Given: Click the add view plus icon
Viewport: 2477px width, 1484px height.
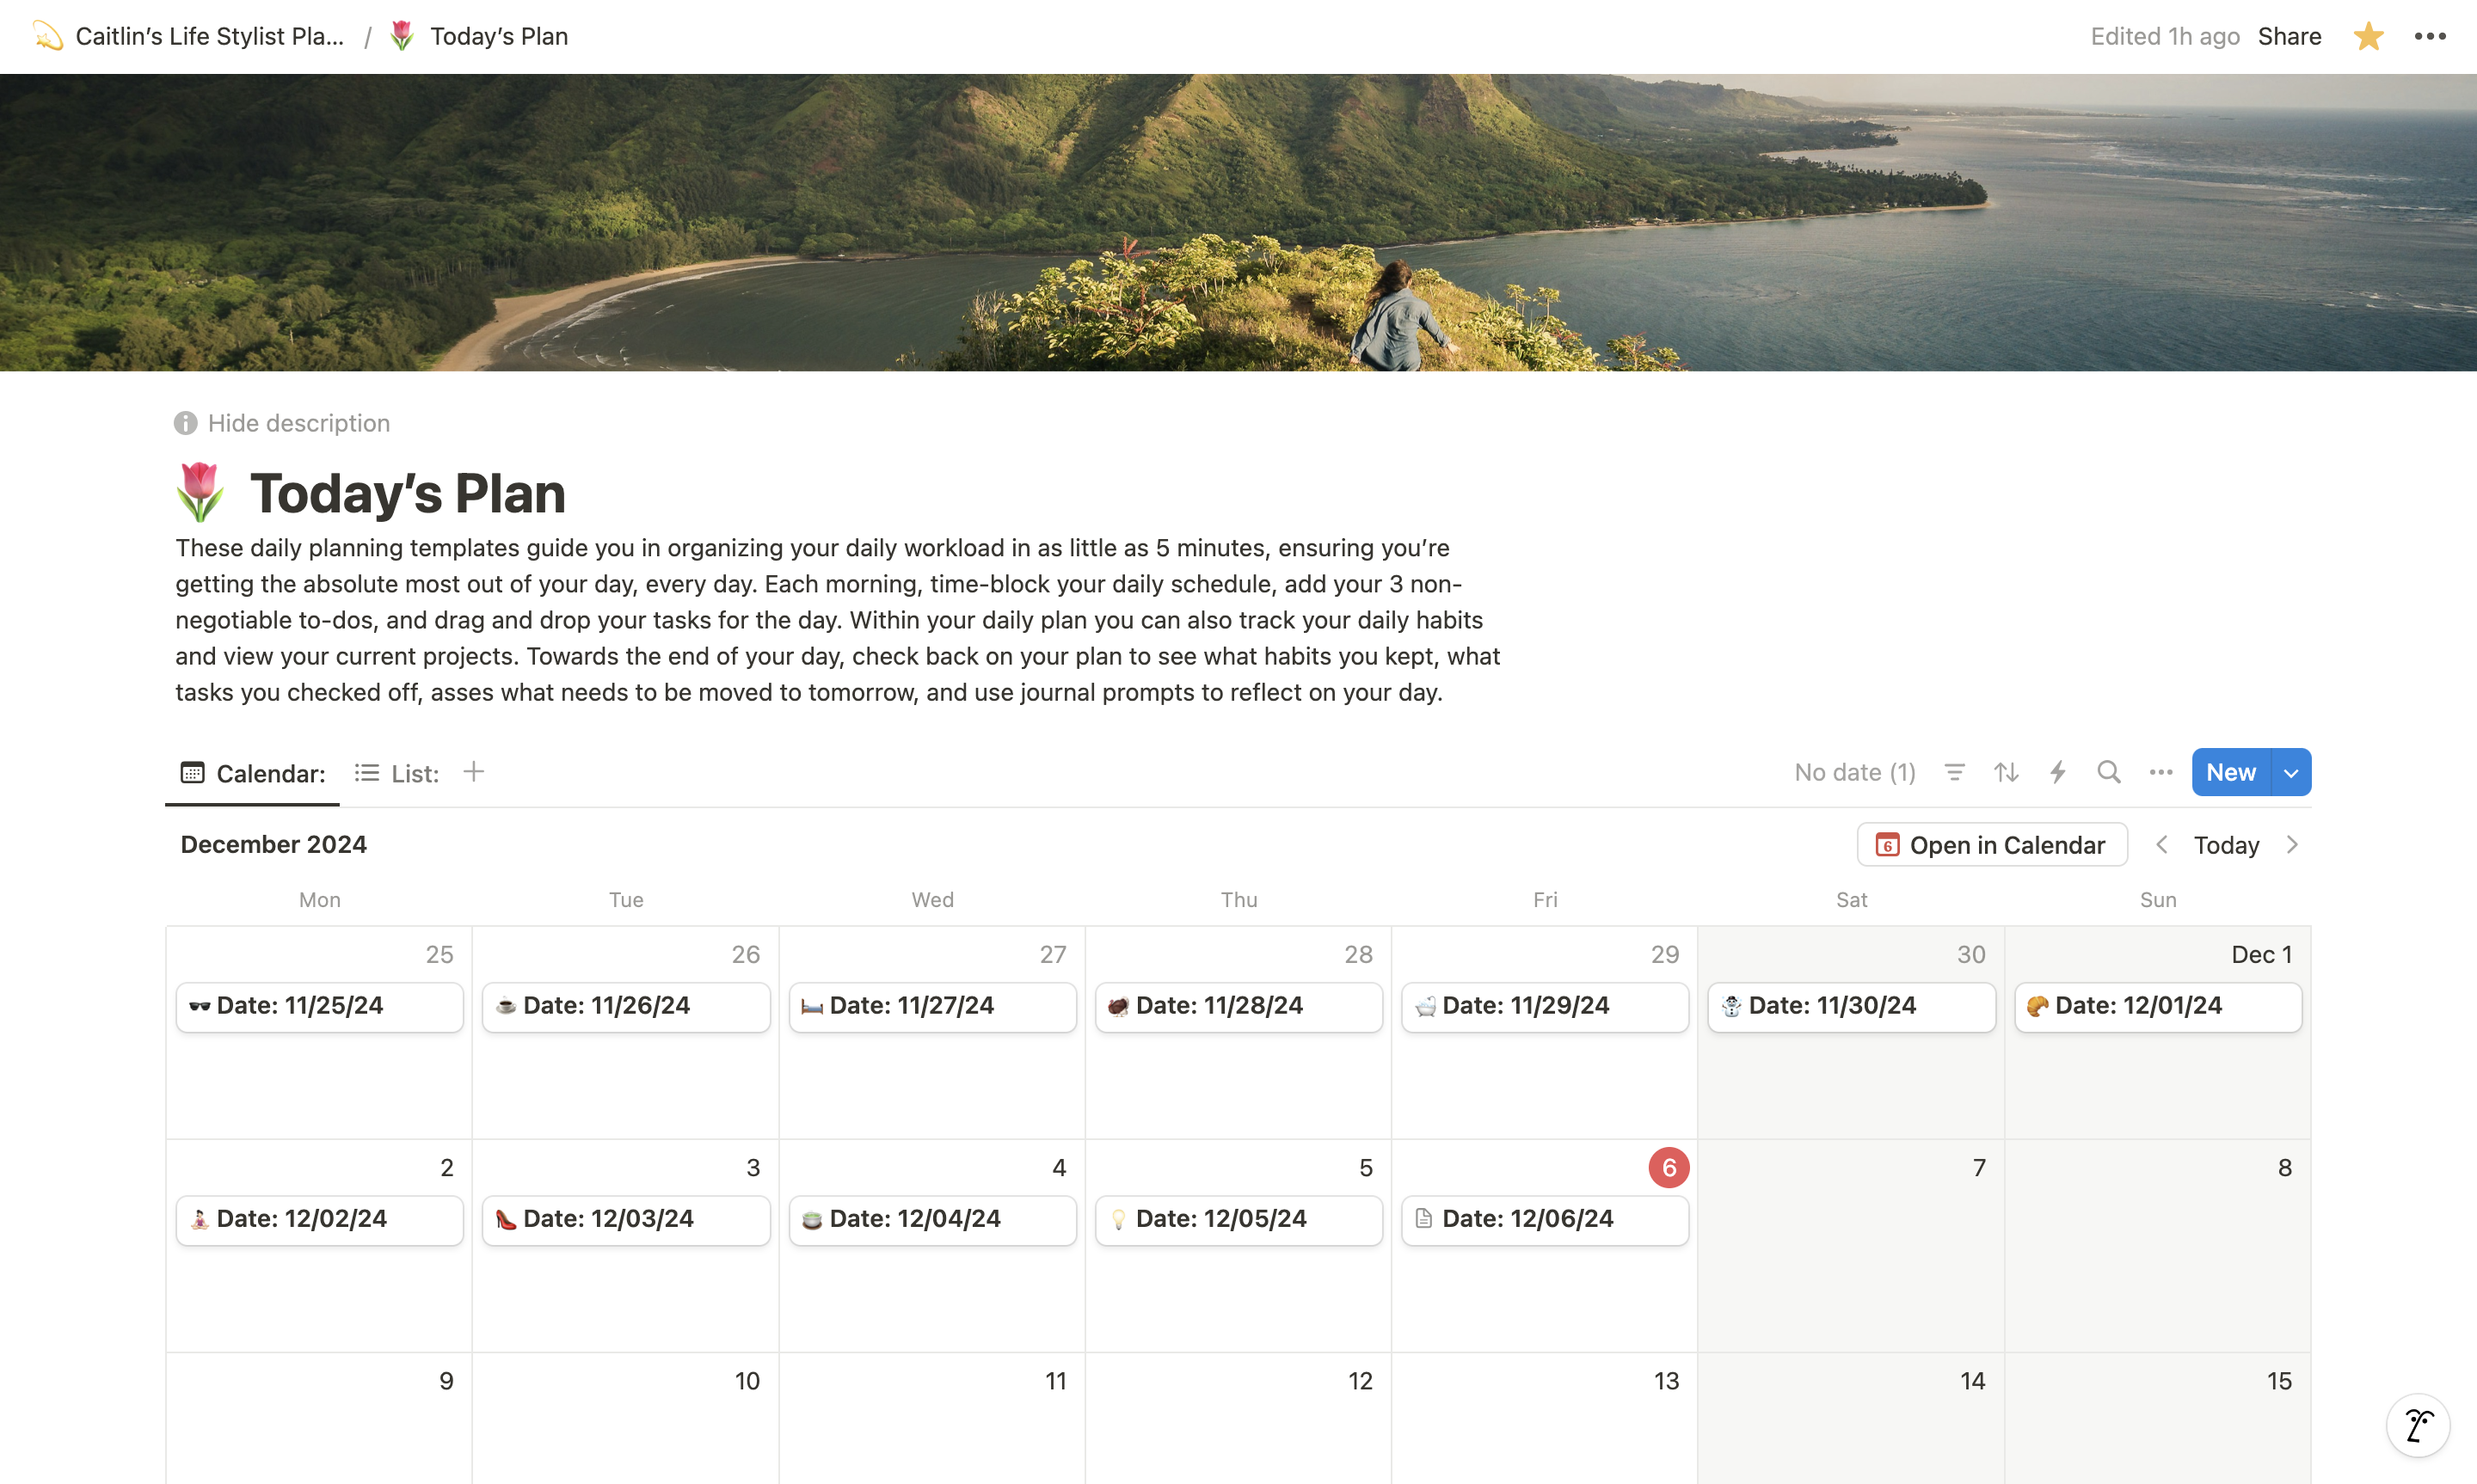Looking at the screenshot, I should click(x=474, y=772).
